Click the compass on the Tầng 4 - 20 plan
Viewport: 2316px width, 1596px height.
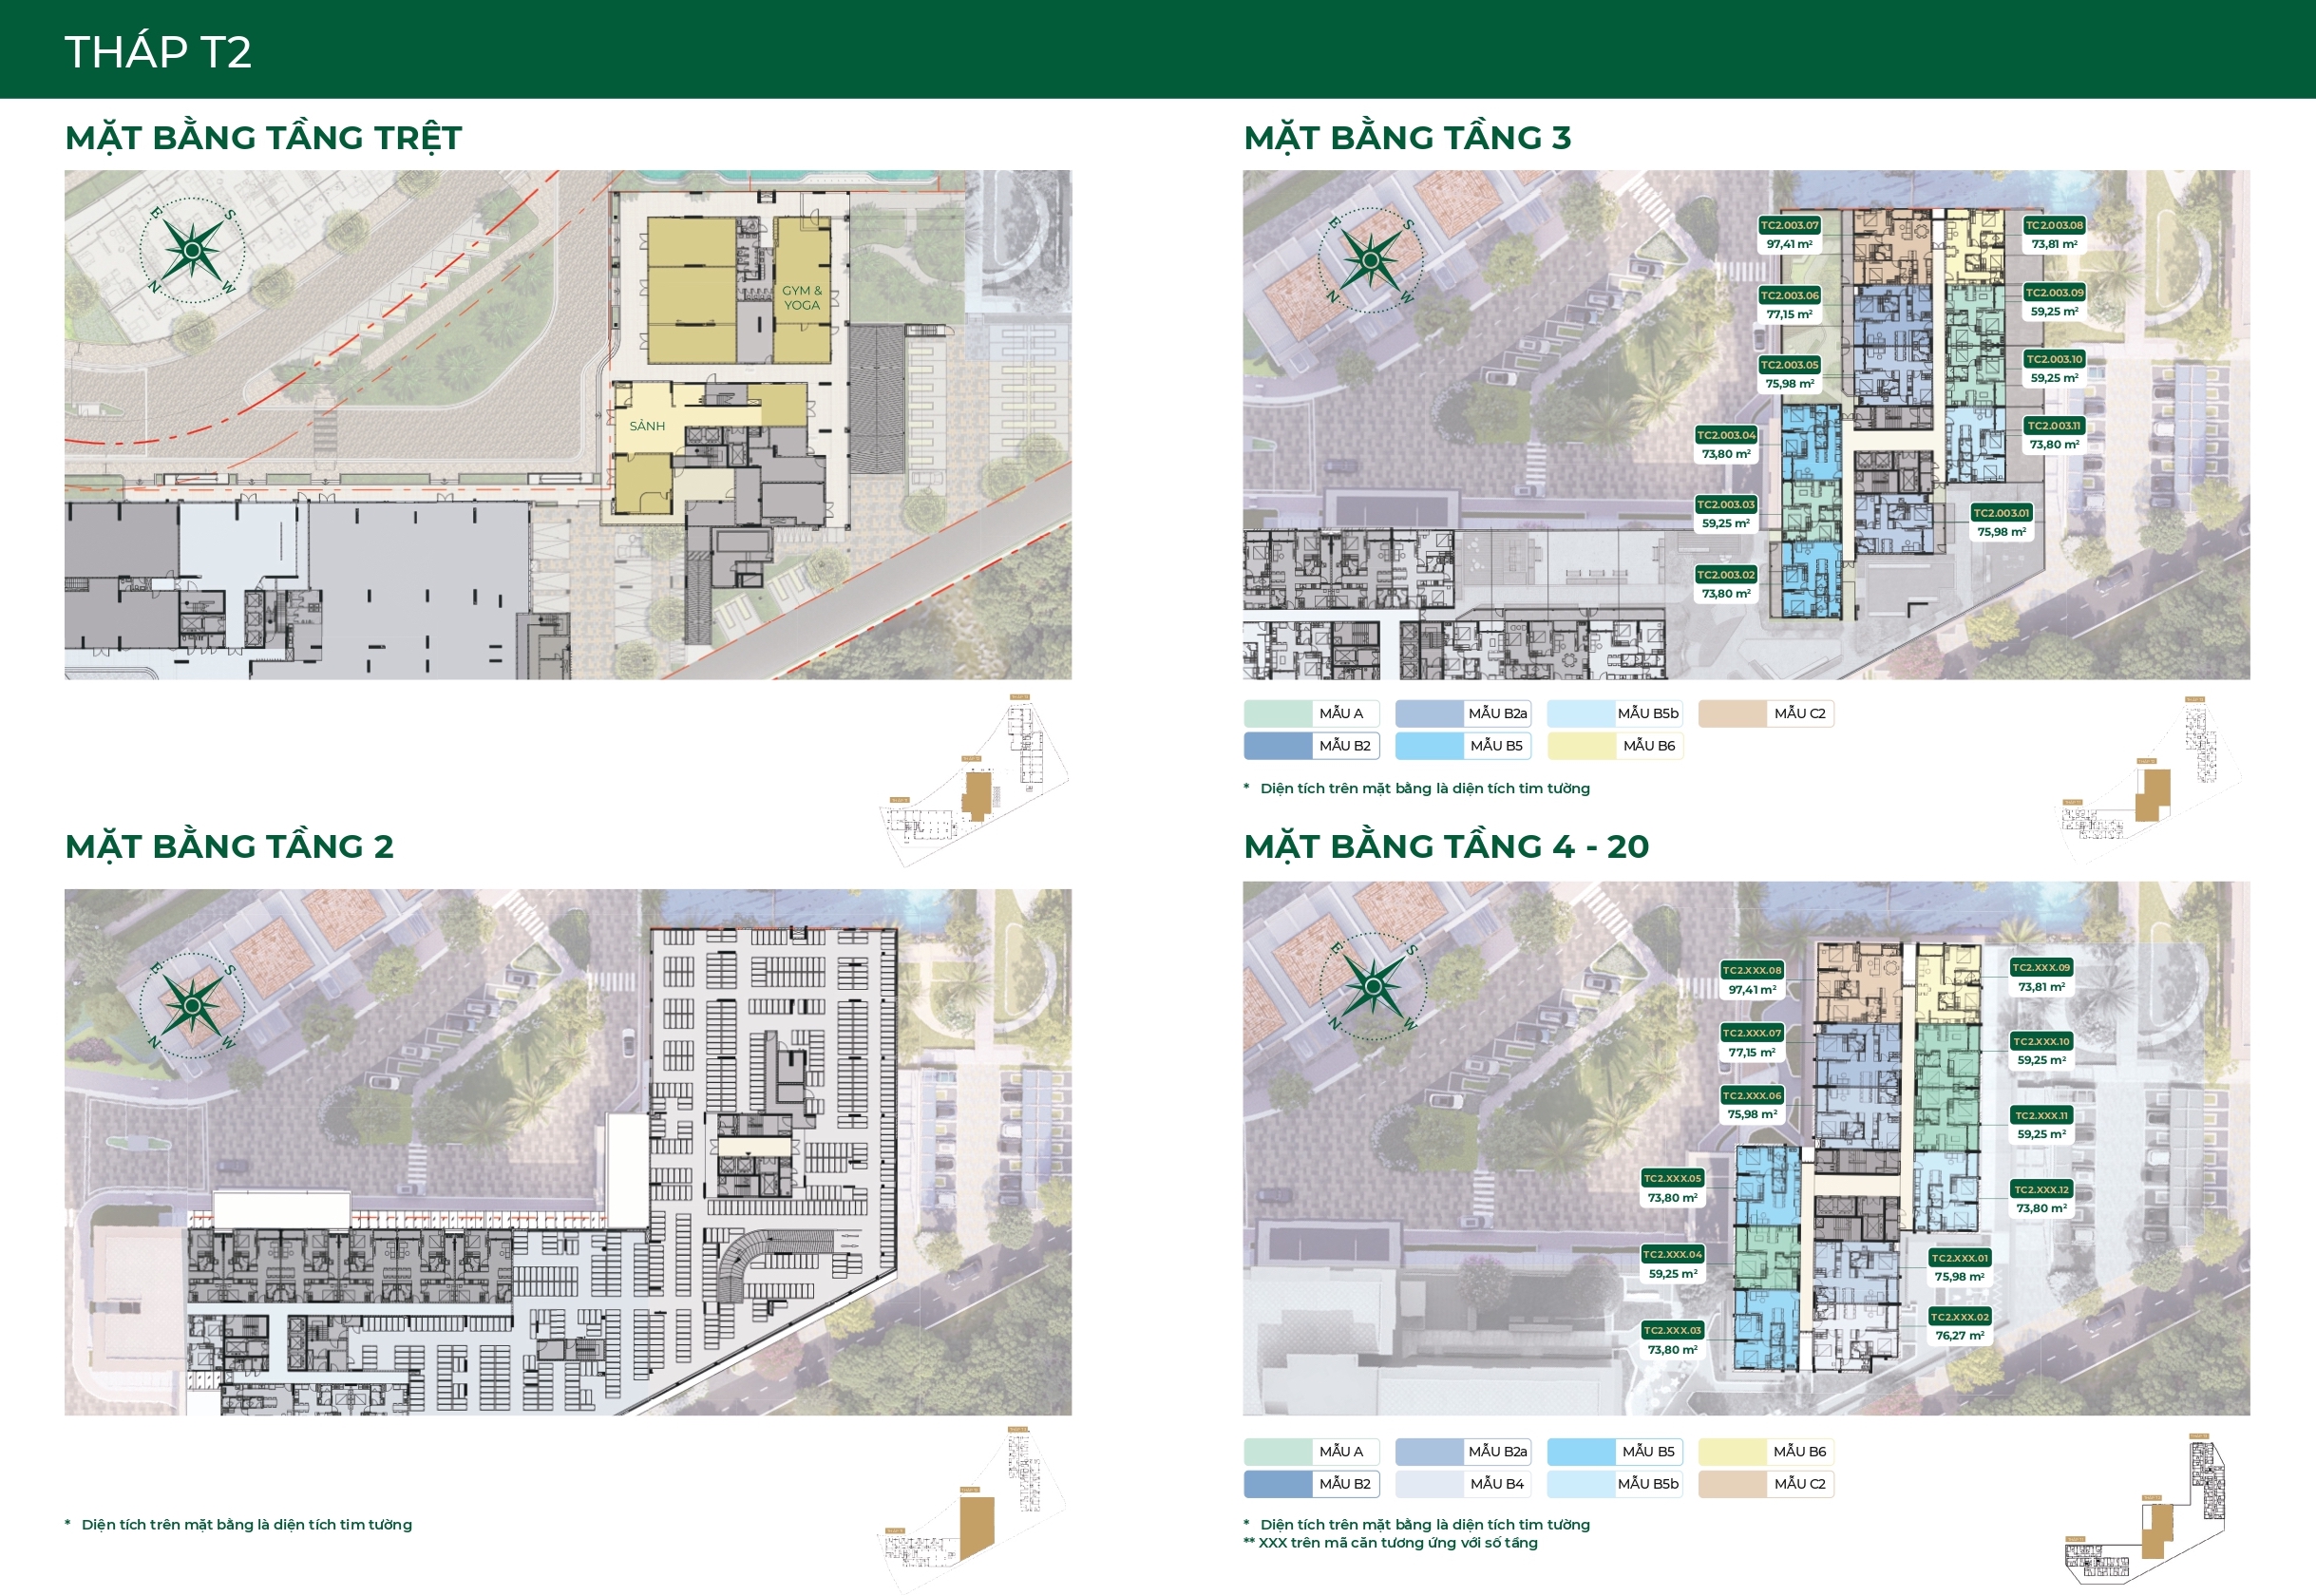click(x=1373, y=986)
